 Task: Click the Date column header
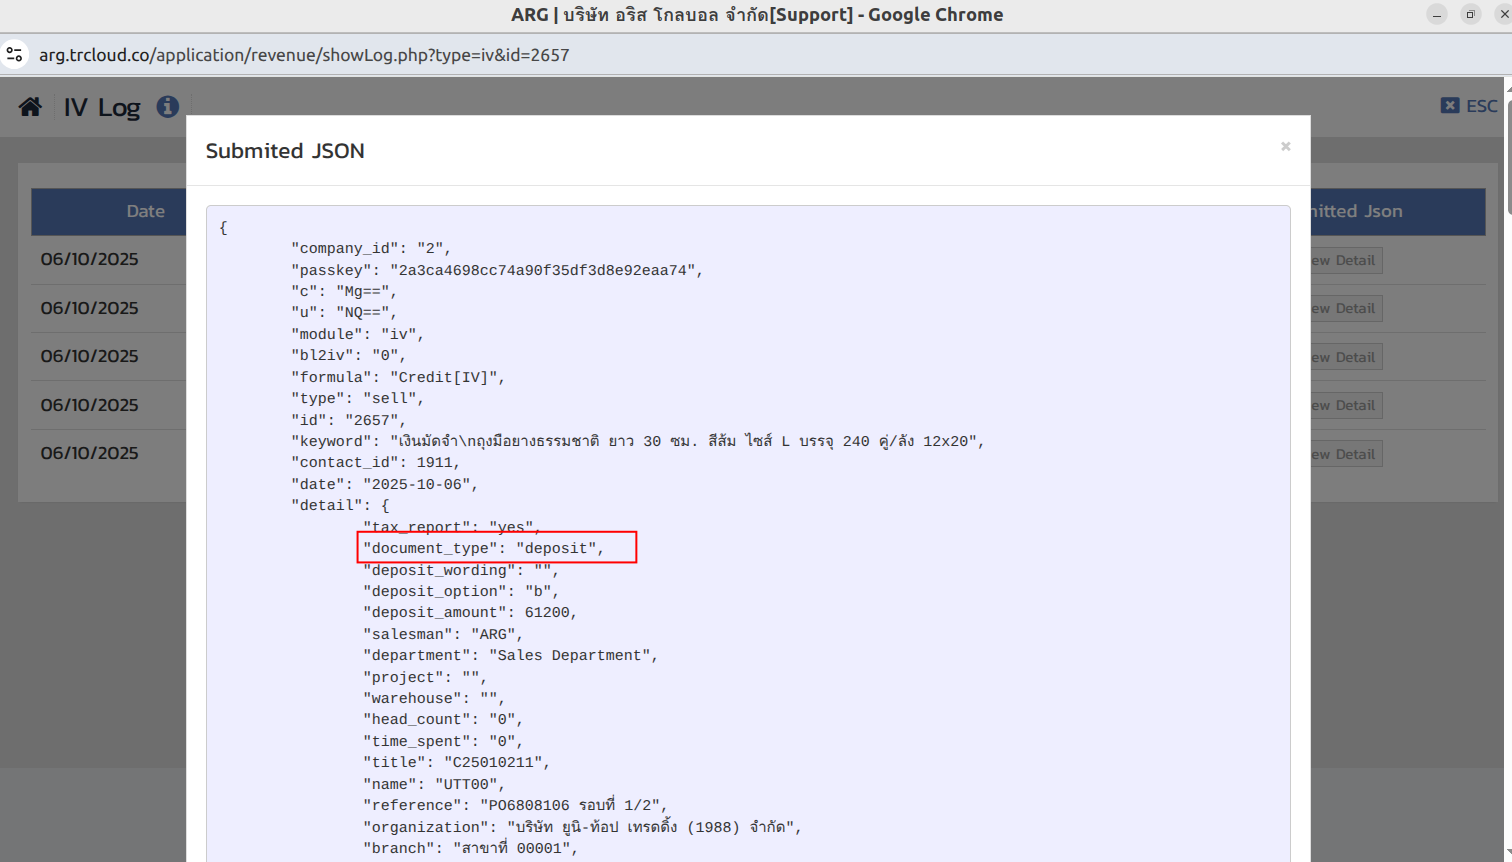coord(145,211)
